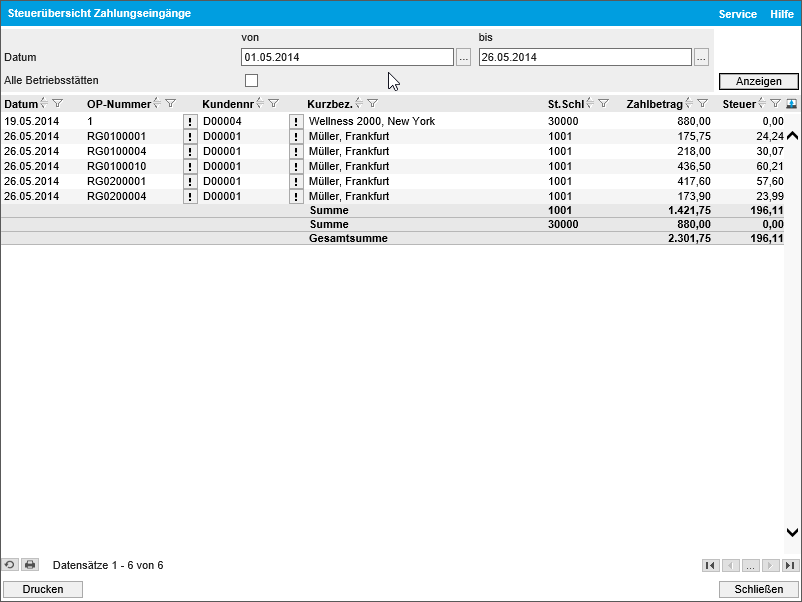The height and width of the screenshot is (602, 802).
Task: Click the refresh icon at bottom left
Action: [10, 565]
